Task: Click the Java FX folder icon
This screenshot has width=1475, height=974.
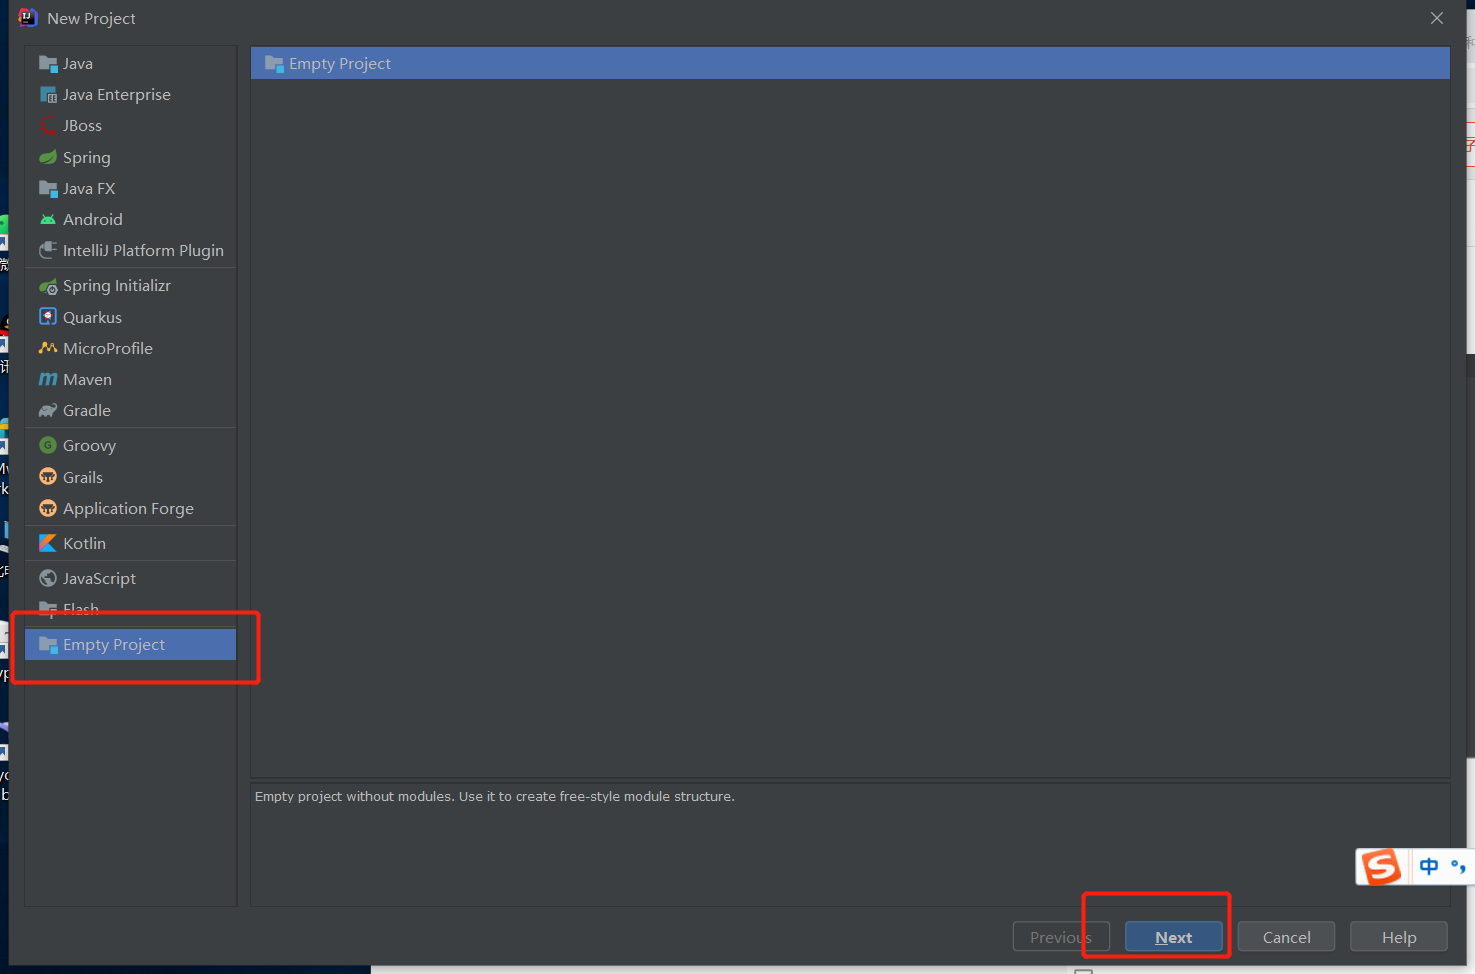Action: pos(48,189)
